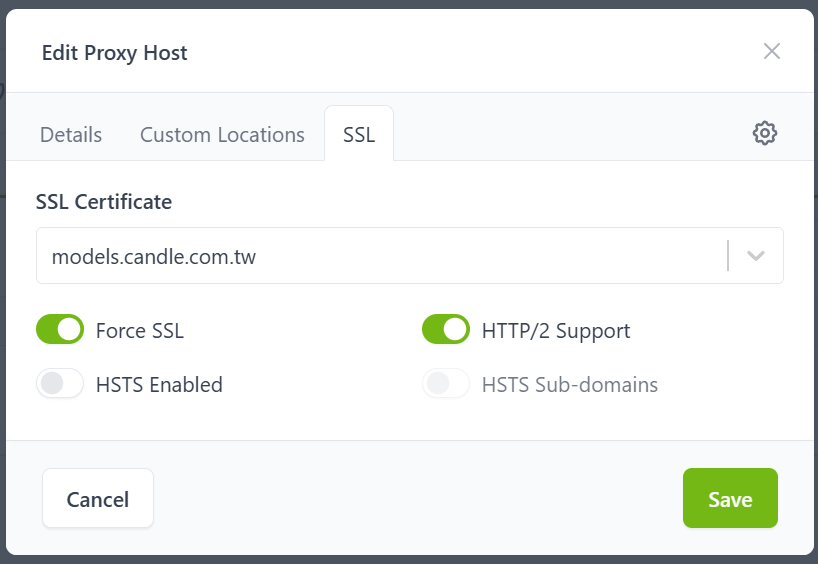Image resolution: width=818 pixels, height=564 pixels.
Task: Open the SSL Certificate combo box
Action: pyautogui.click(x=380, y=256)
